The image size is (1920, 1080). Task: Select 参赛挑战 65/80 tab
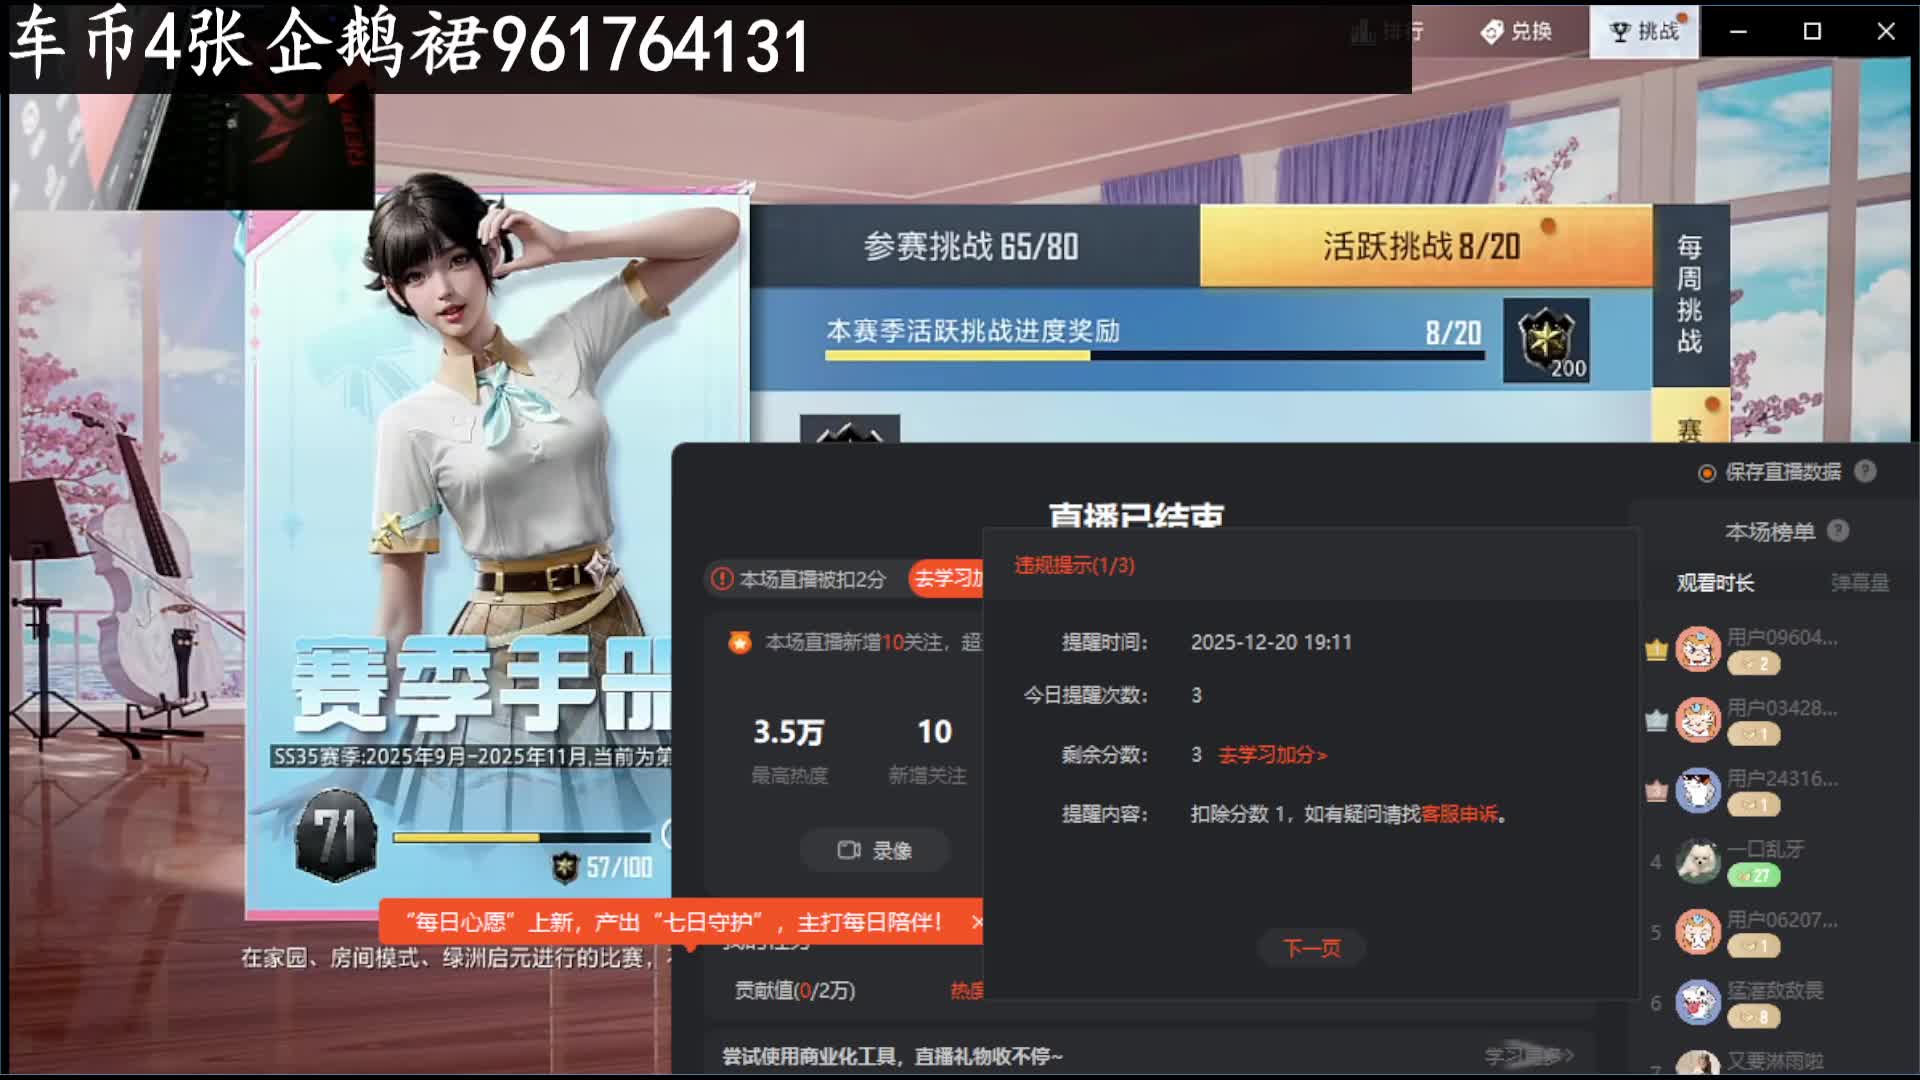[x=972, y=246]
